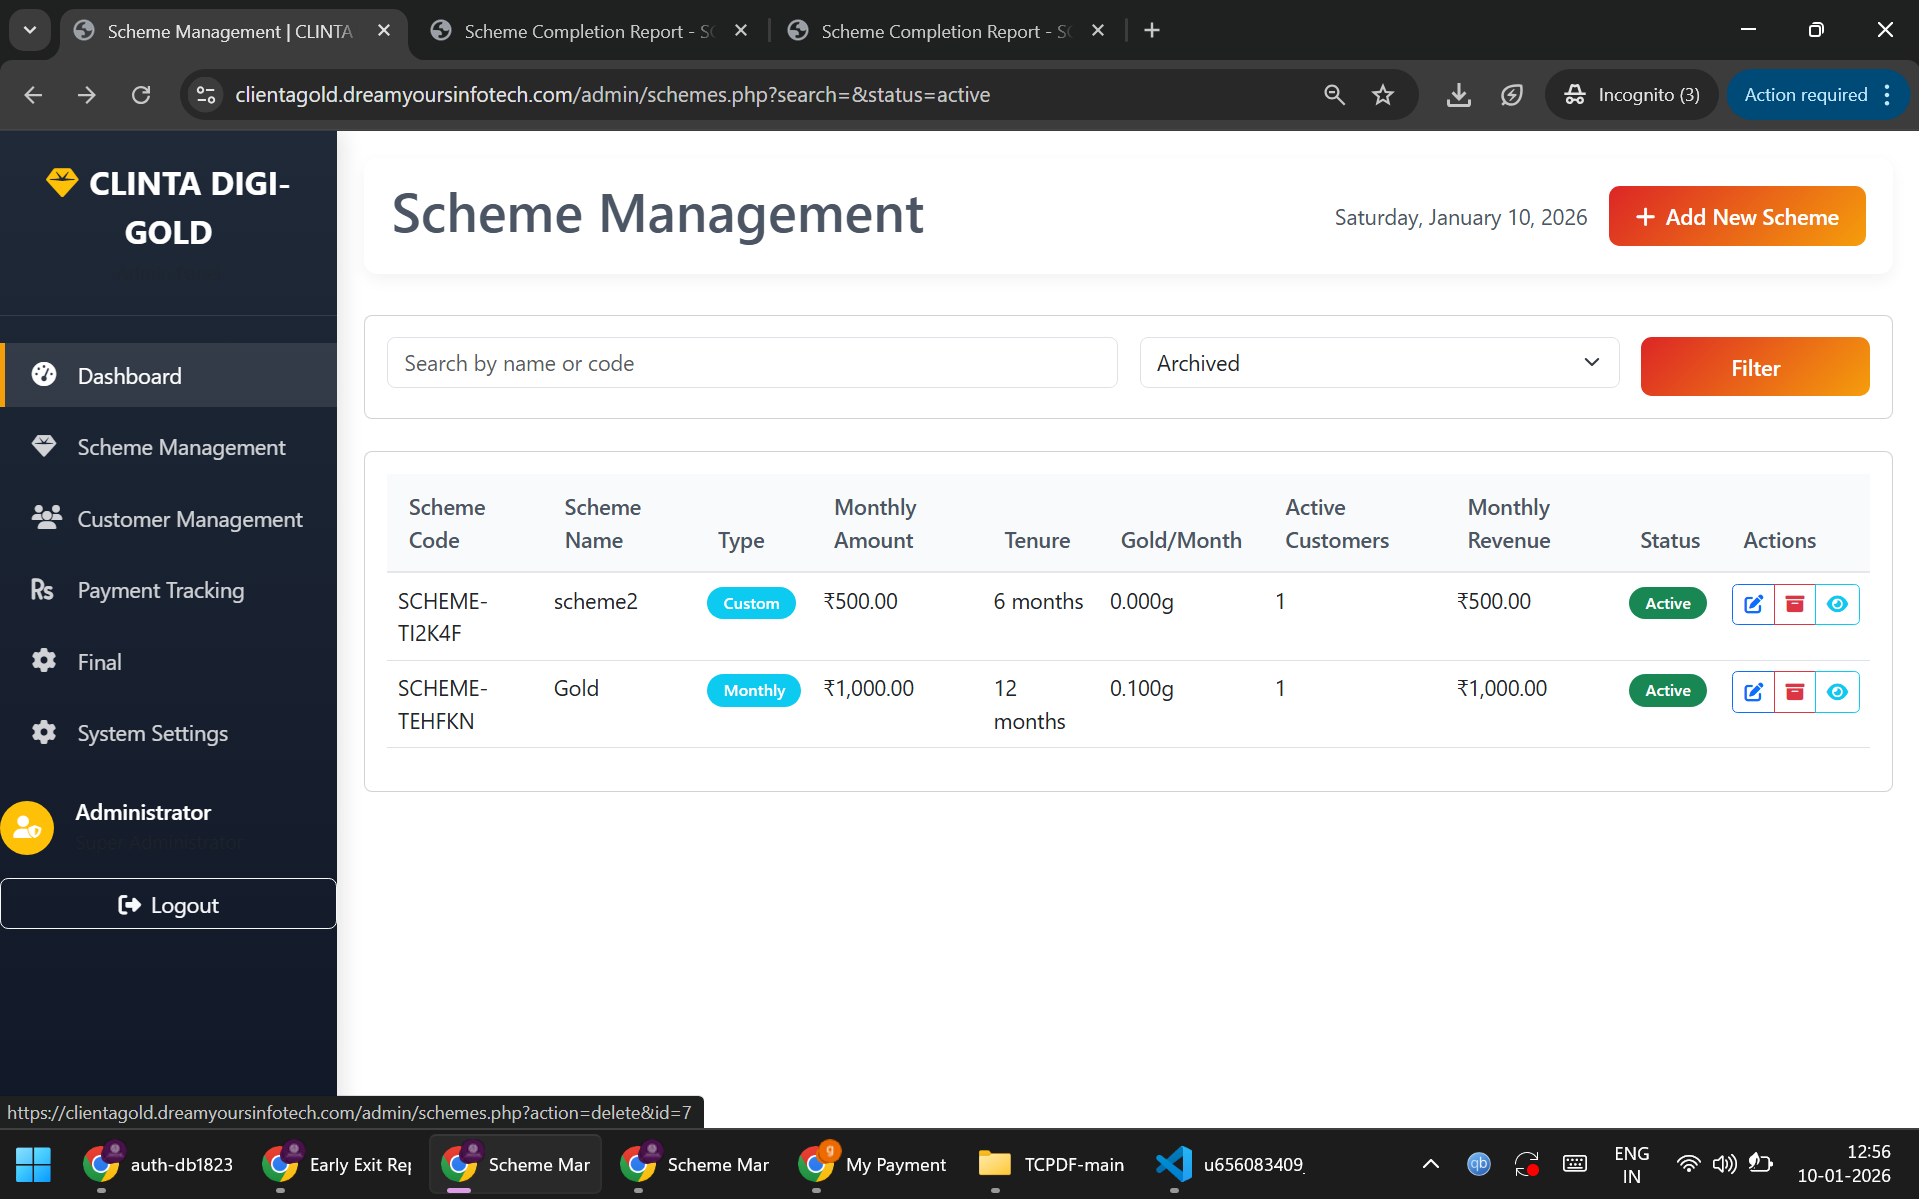The image size is (1919, 1199).
Task: Click archive icon for Gold scheme
Action: coord(1795,691)
